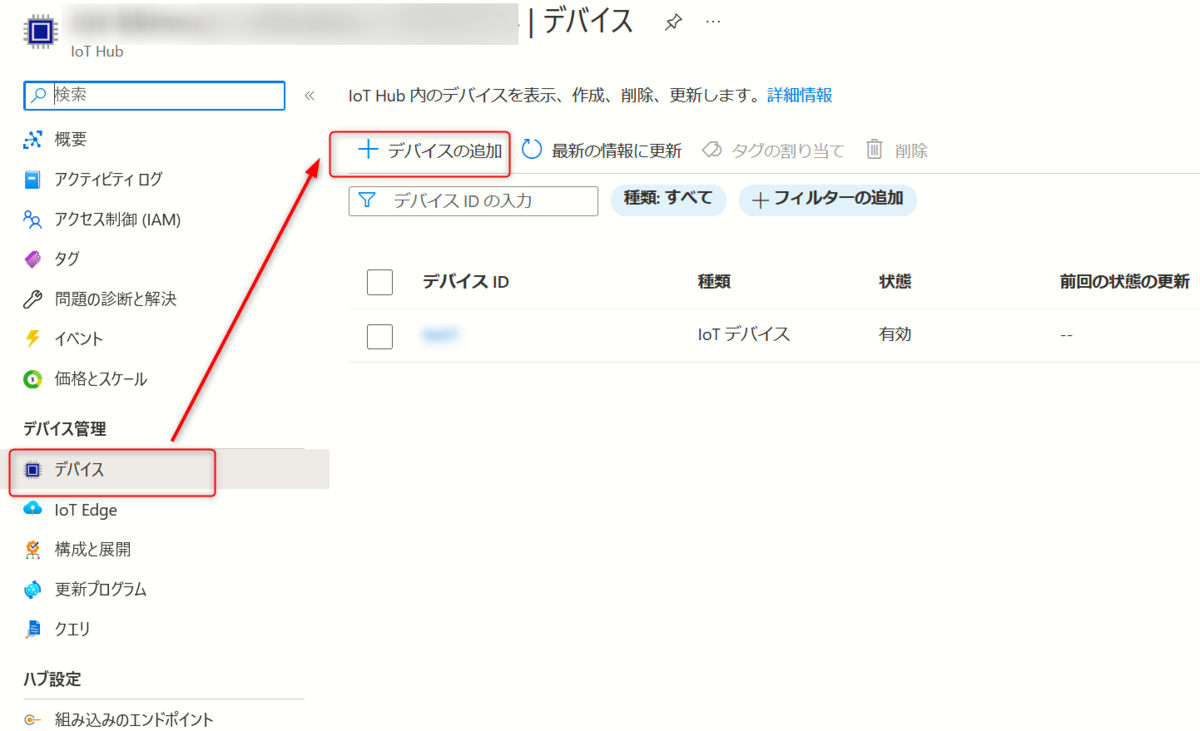This screenshot has width=1200, height=731.
Task: Select デバイス under デバイス管理
Action: click(x=79, y=470)
